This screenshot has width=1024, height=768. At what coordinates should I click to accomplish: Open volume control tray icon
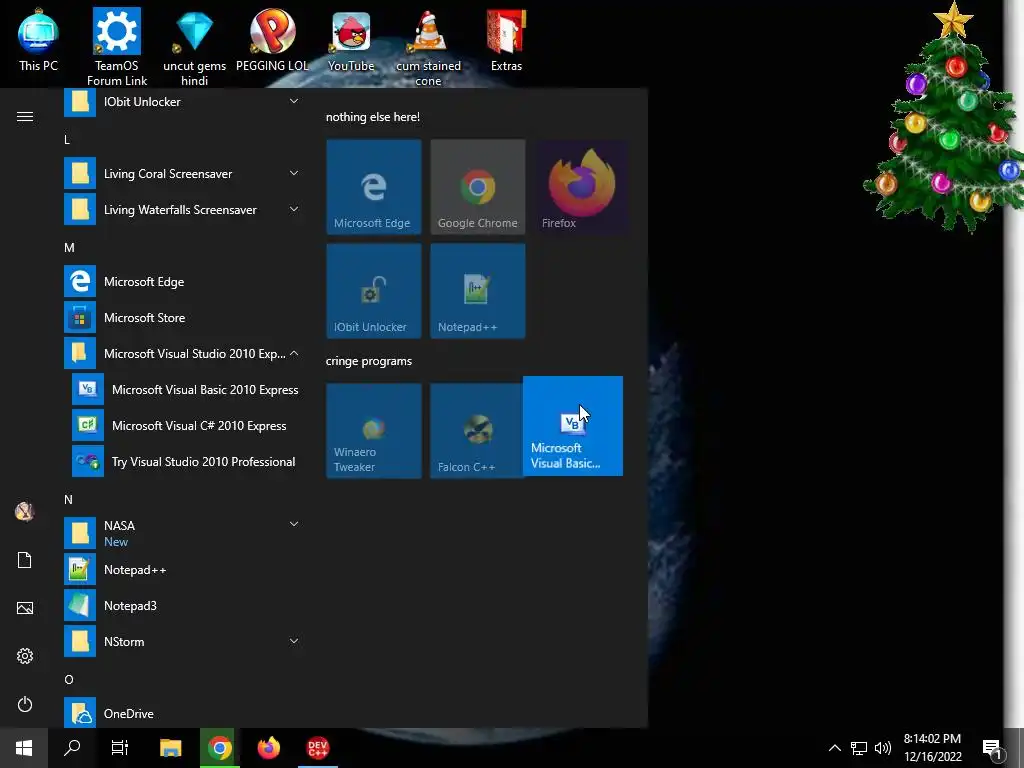pyautogui.click(x=883, y=748)
